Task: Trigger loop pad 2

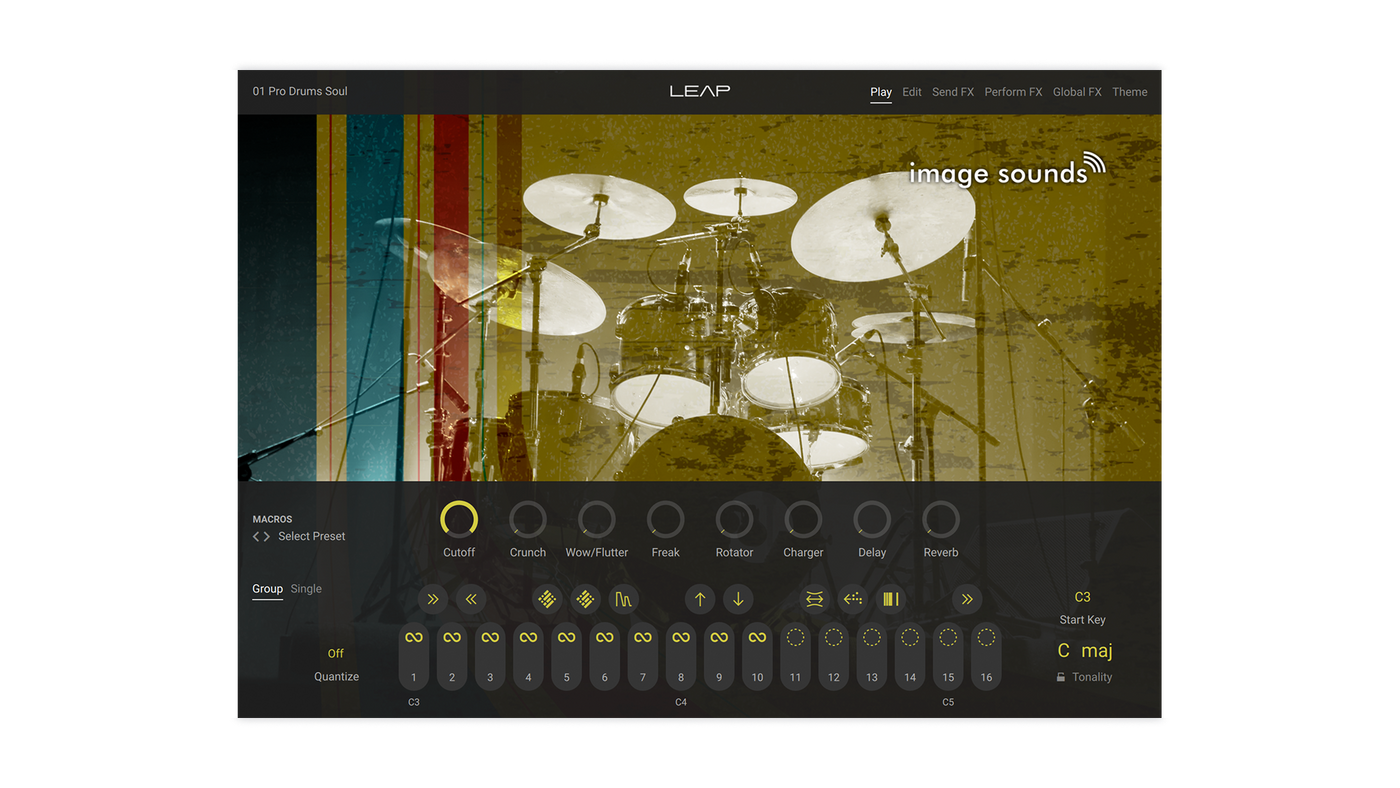Action: pyautogui.click(x=452, y=656)
